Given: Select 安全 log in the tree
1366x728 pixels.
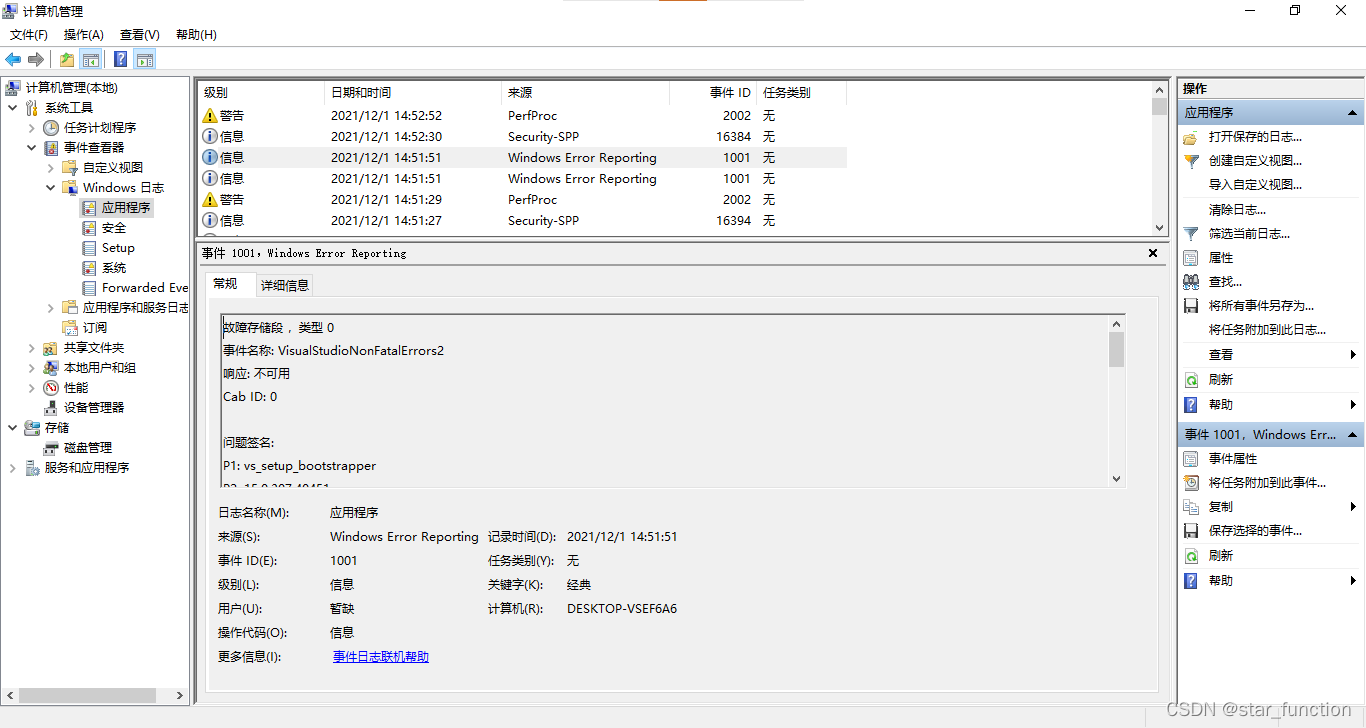Looking at the screenshot, I should (x=114, y=227).
